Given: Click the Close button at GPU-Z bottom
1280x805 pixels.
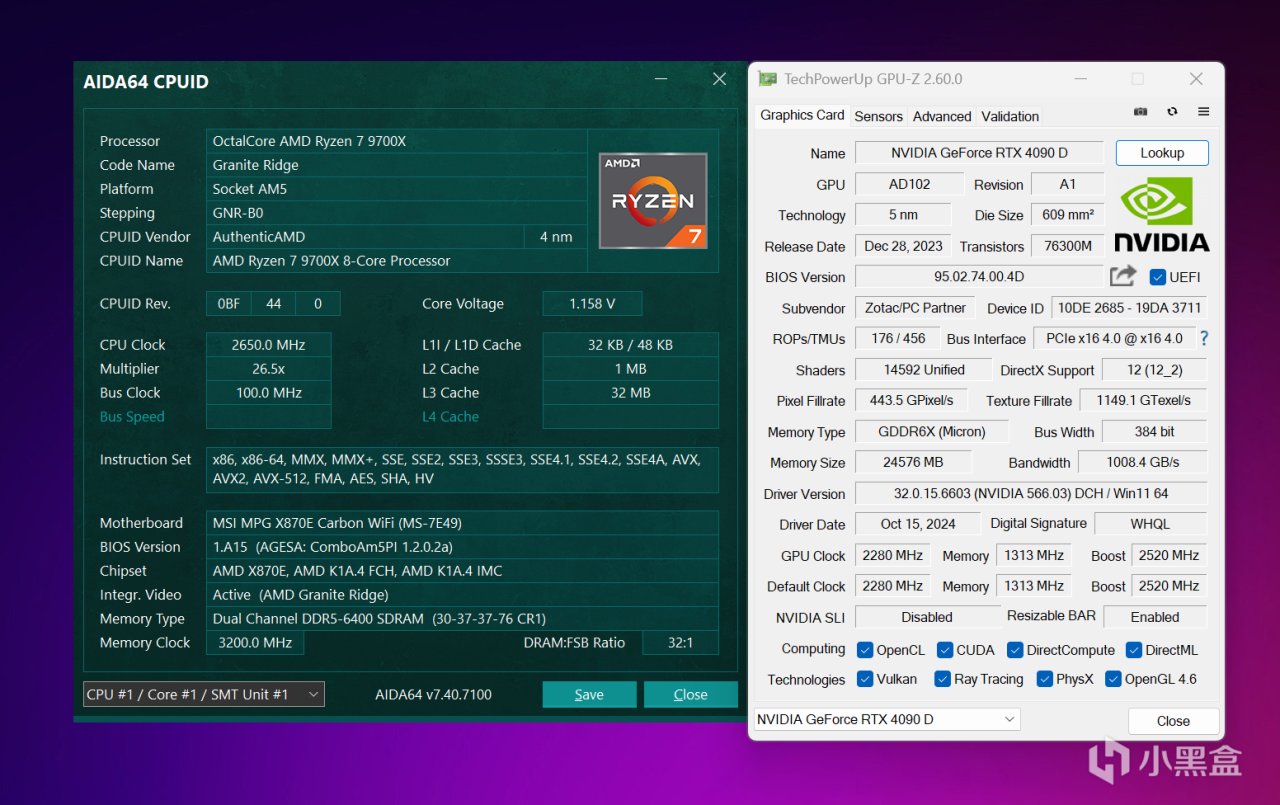Looking at the screenshot, I should pyautogui.click(x=1173, y=720).
